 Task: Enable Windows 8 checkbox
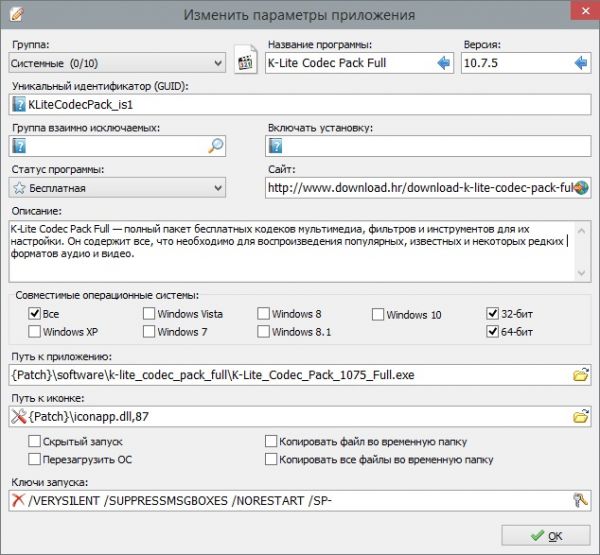[x=263, y=313]
